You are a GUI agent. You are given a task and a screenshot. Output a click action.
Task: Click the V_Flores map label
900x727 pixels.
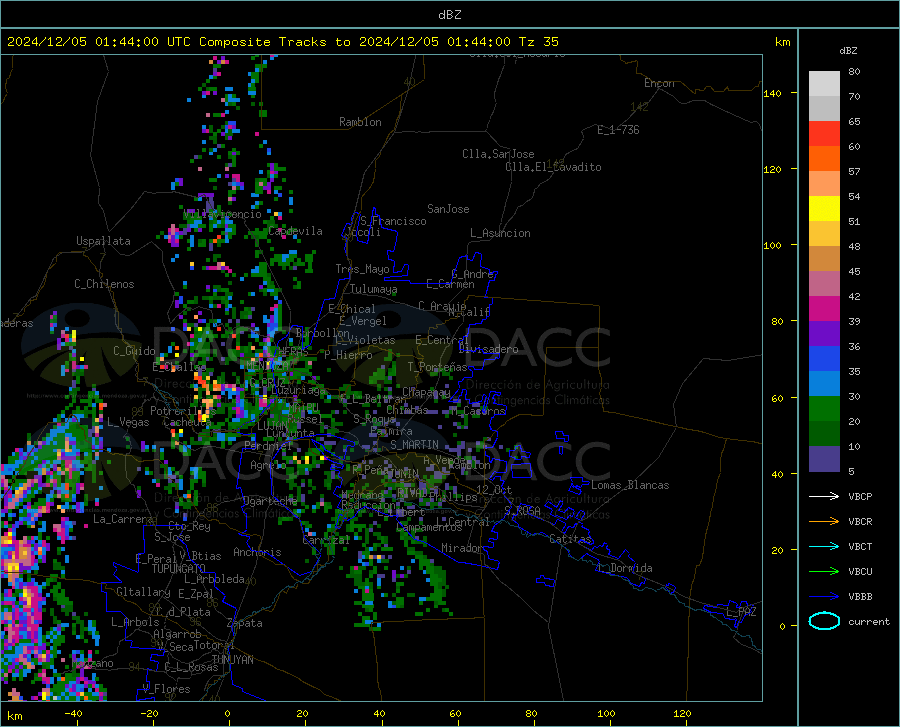(166, 689)
